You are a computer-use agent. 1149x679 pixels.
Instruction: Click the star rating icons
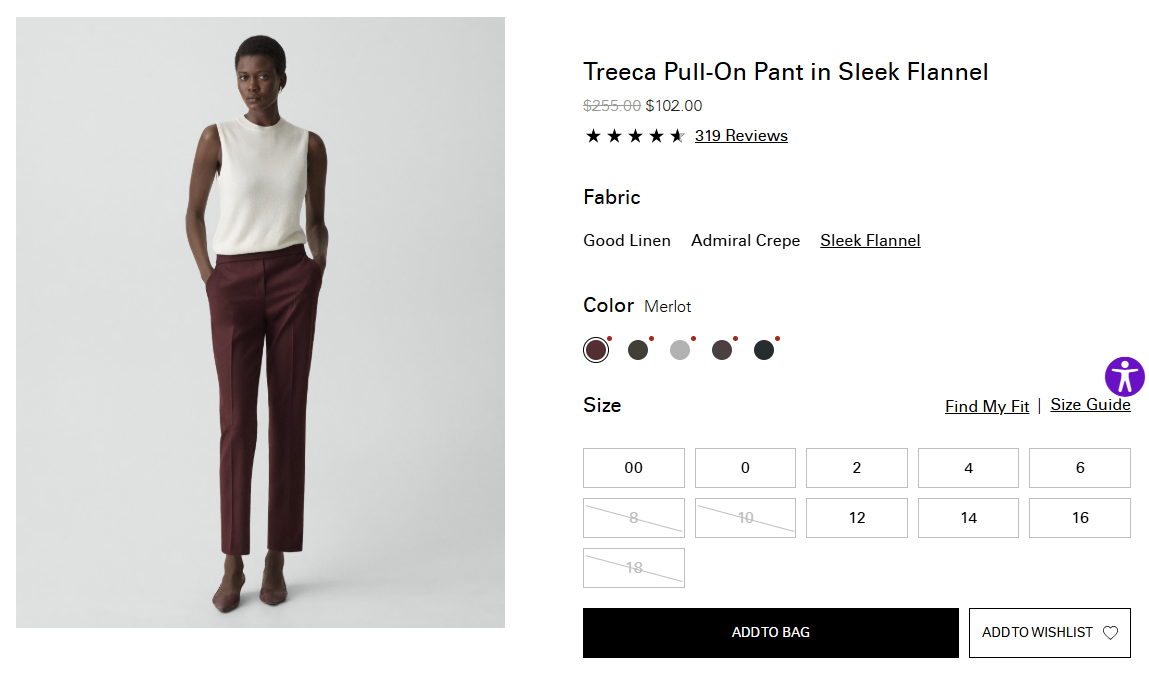click(x=635, y=136)
